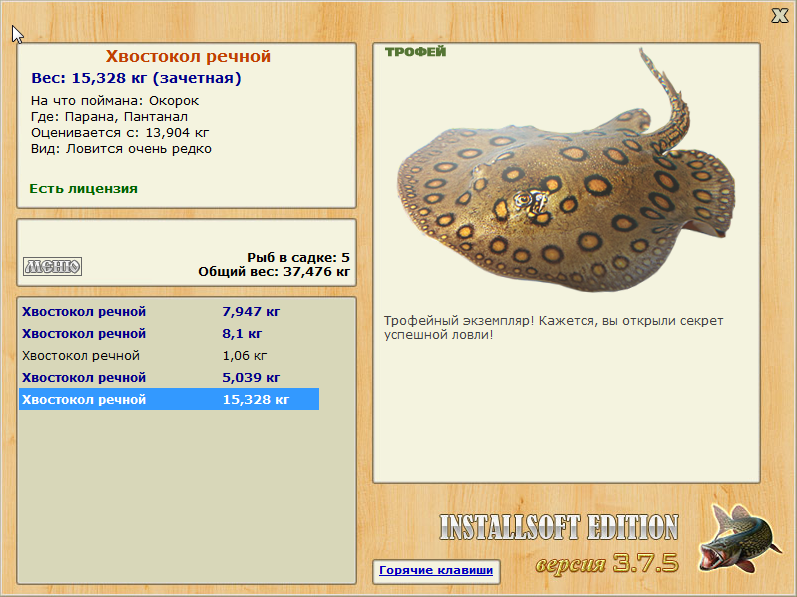The height and width of the screenshot is (597, 797).
Task: Select the 5,039 кг Хвостокол речной entry
Action: [x=169, y=377]
